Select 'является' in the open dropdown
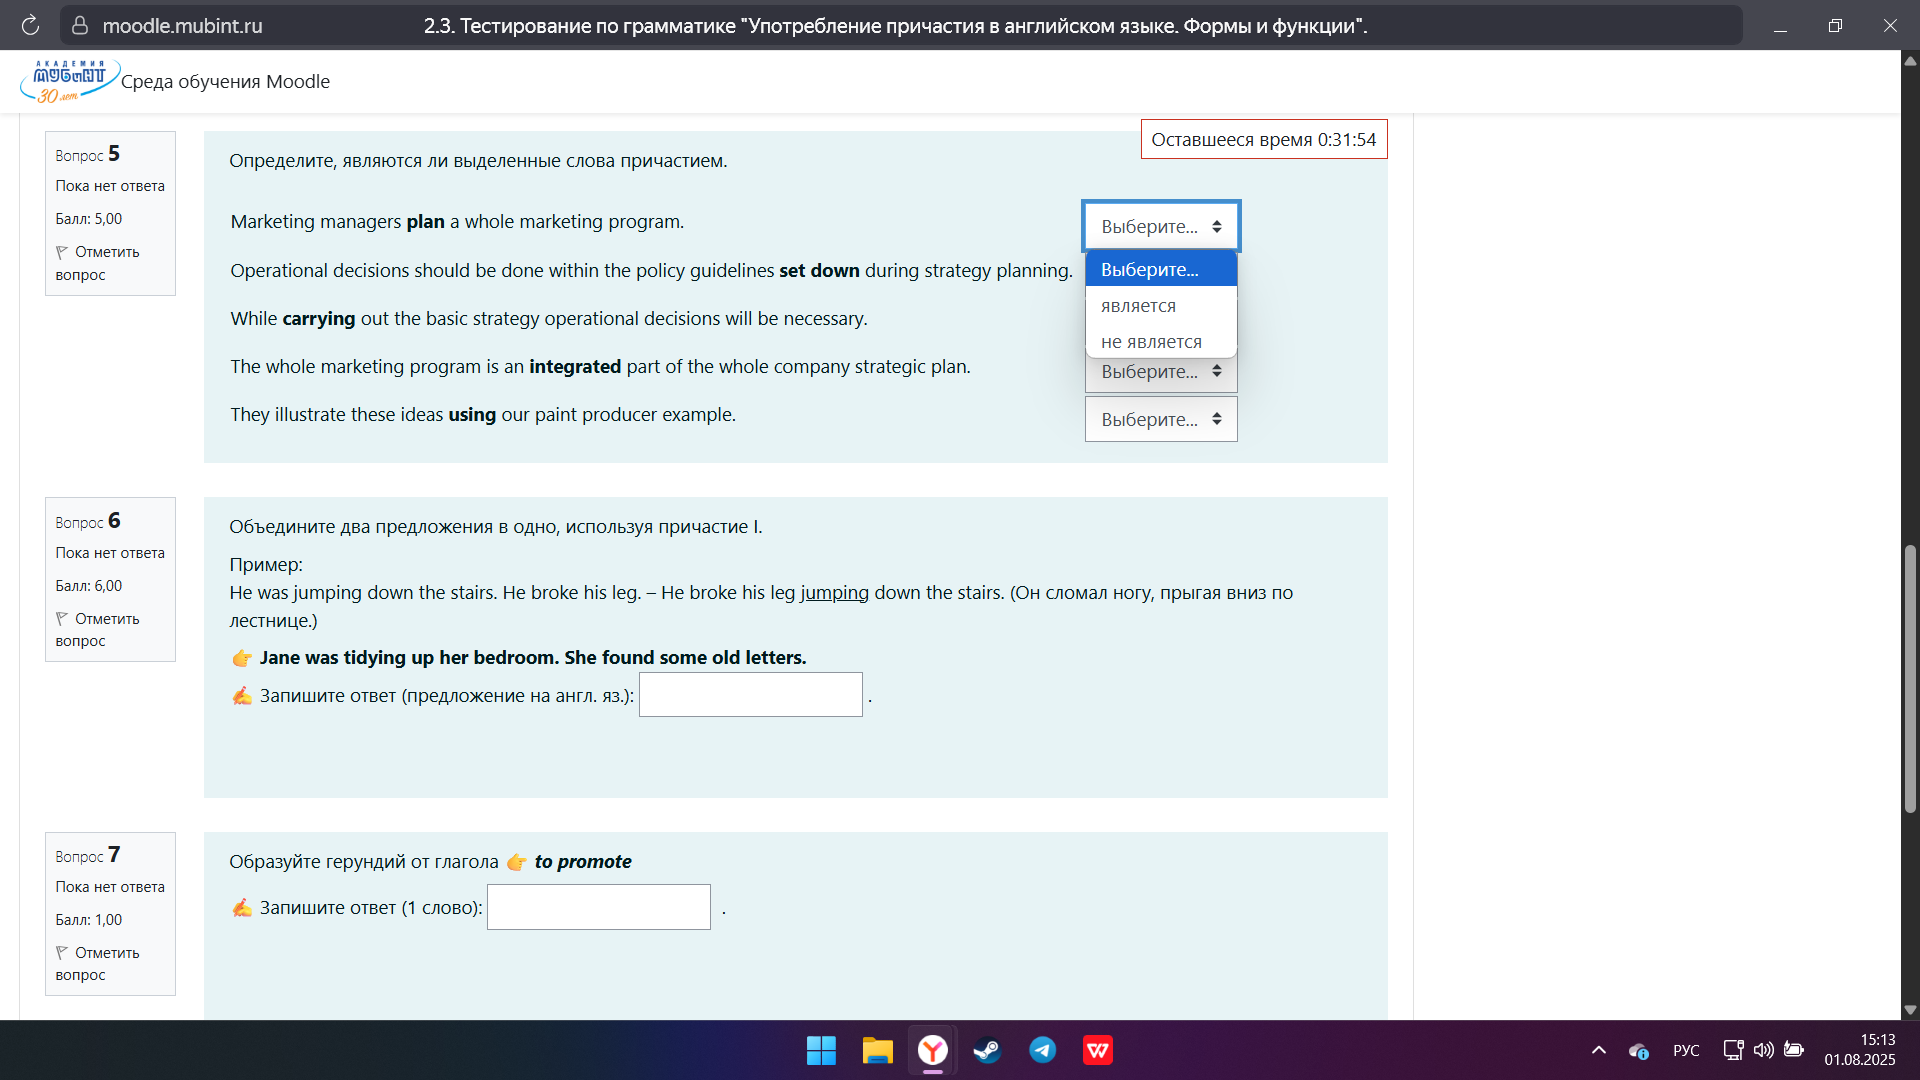 coord(1138,306)
